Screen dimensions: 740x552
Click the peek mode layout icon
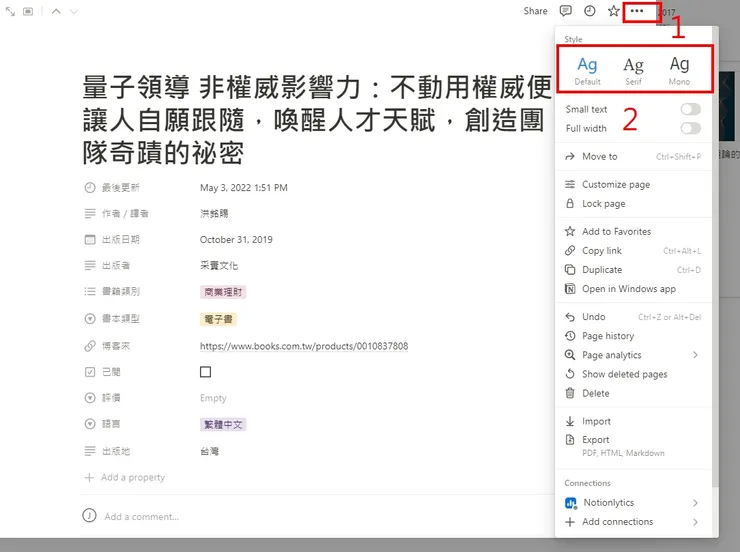tap(28, 11)
